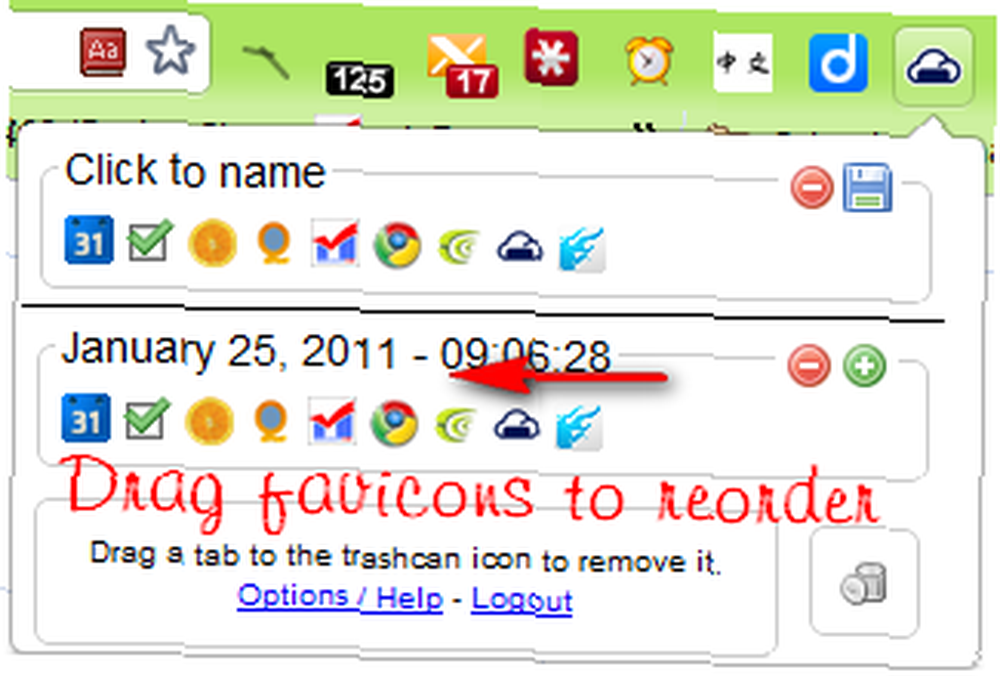Screen dimensions: 1000x676
Task: Restore saved session with green plus button
Action: tap(865, 366)
